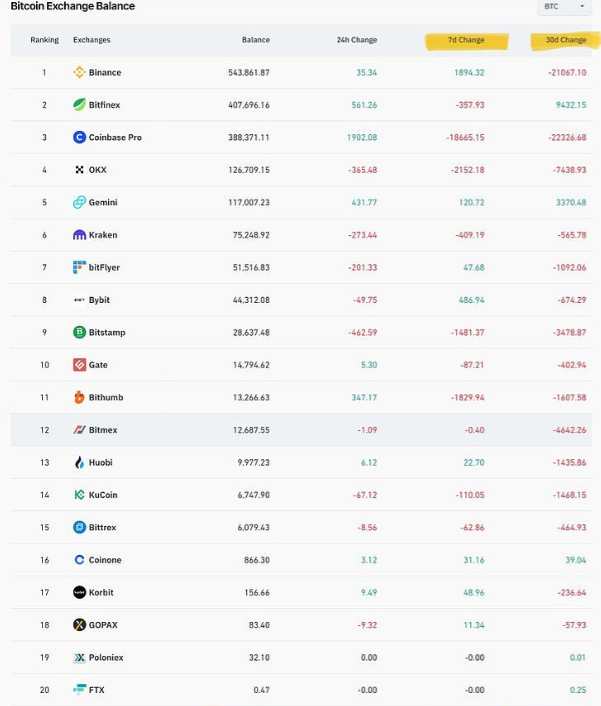The height and width of the screenshot is (706, 601).
Task: Sort by the 30d Change column
Action: click(566, 40)
